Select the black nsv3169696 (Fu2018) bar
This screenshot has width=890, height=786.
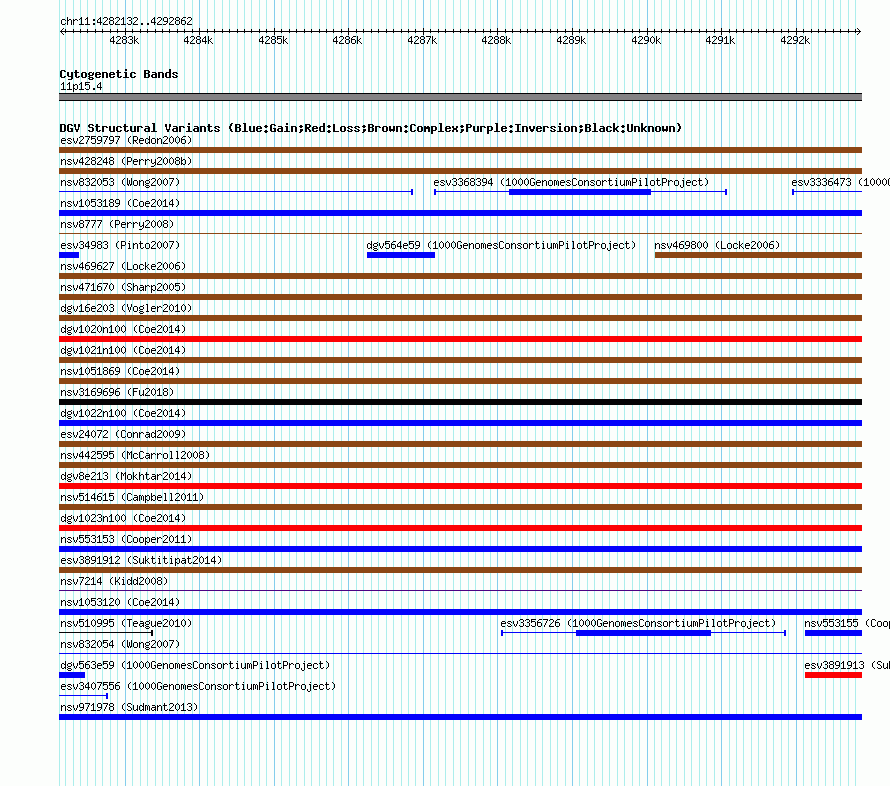pos(460,402)
